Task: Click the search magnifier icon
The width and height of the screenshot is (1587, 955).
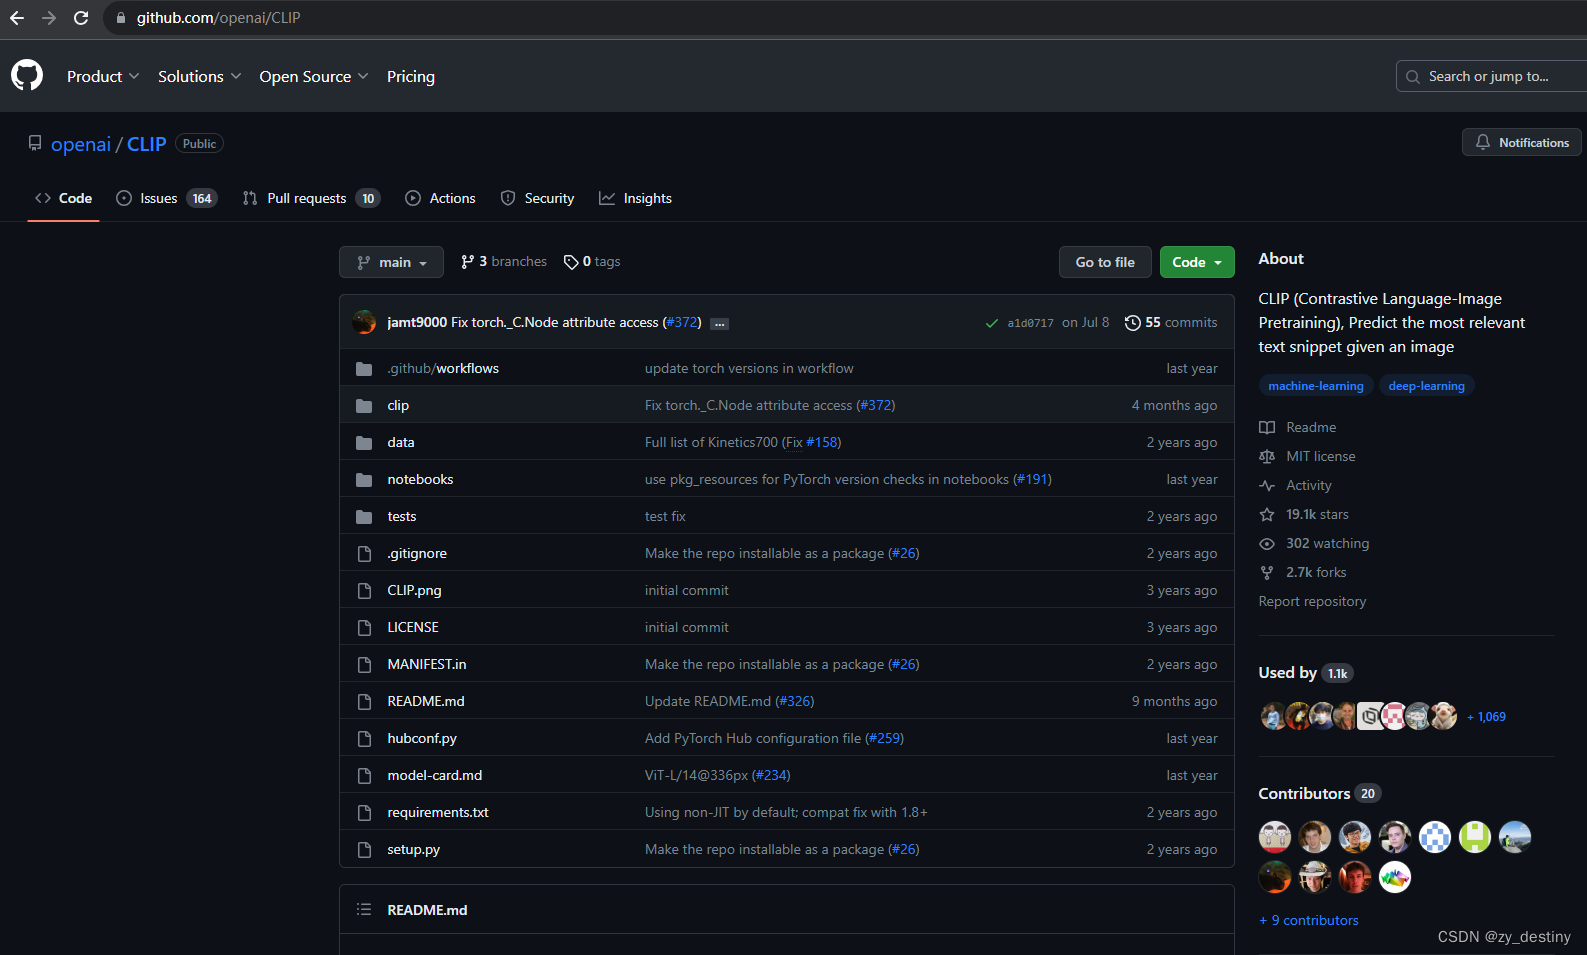Action: point(1413,76)
